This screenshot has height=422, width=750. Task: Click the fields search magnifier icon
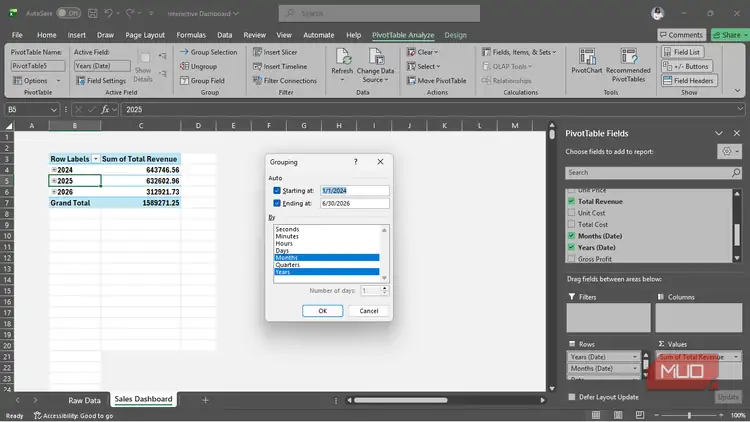(736, 172)
